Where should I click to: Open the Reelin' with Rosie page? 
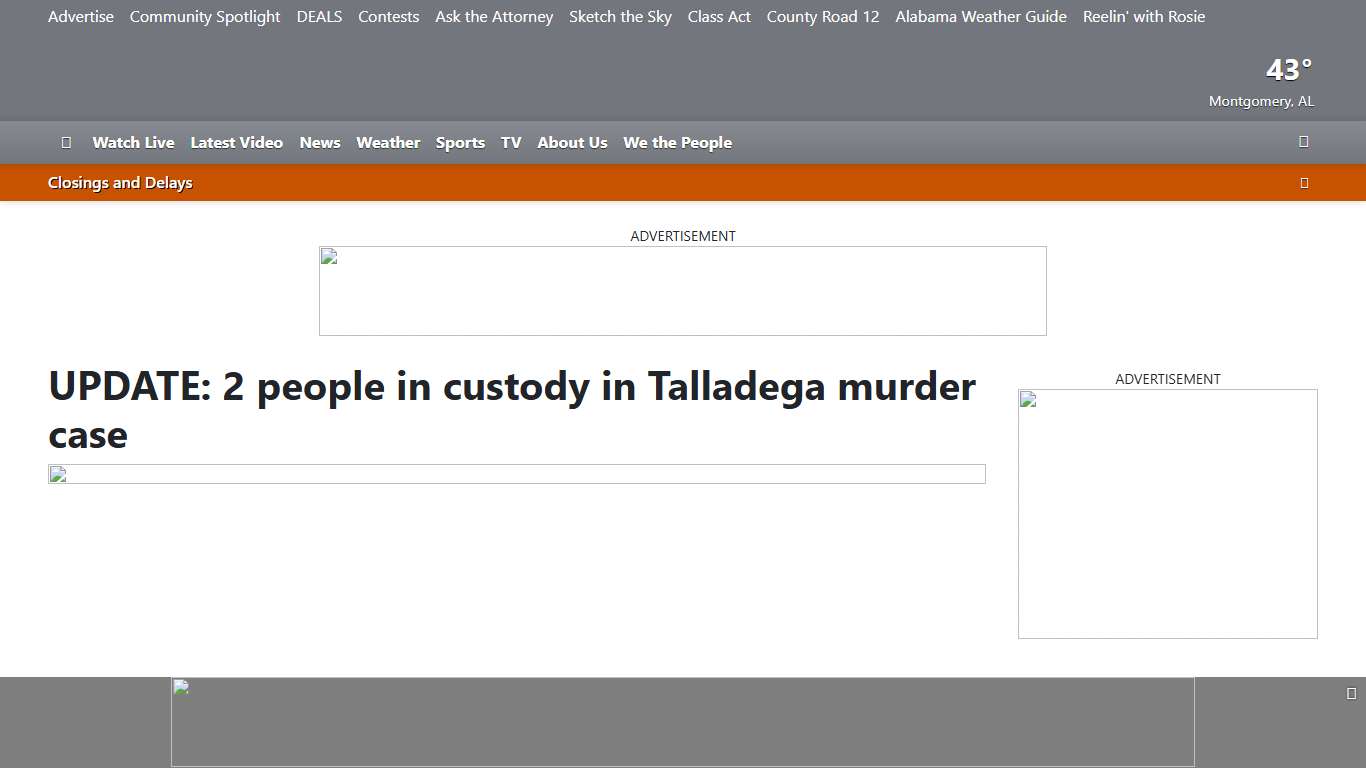coord(1144,16)
